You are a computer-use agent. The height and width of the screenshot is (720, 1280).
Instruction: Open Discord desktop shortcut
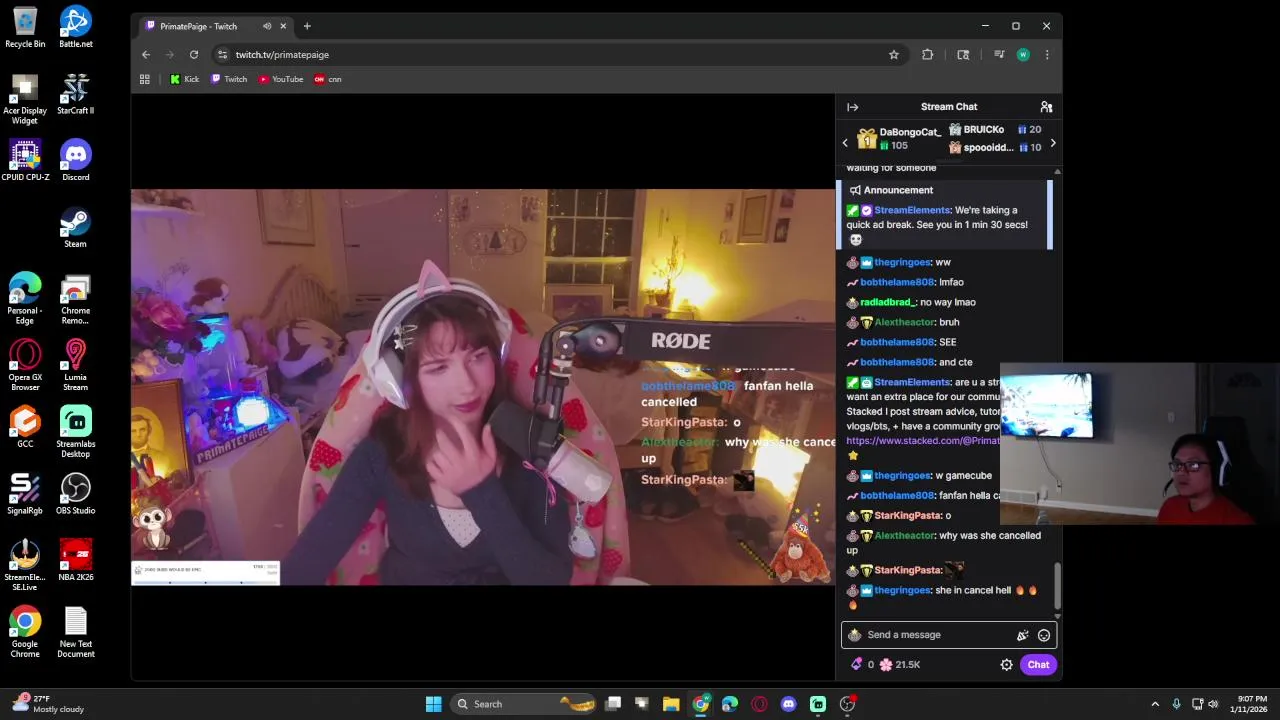[x=75, y=160]
